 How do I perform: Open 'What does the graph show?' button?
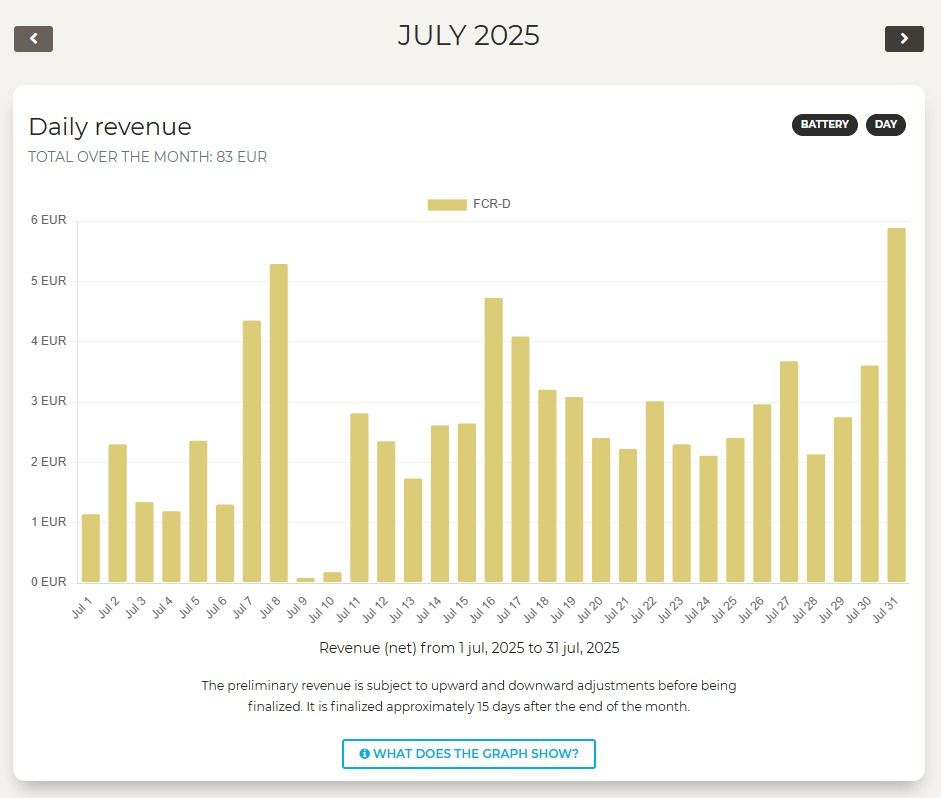click(468, 754)
